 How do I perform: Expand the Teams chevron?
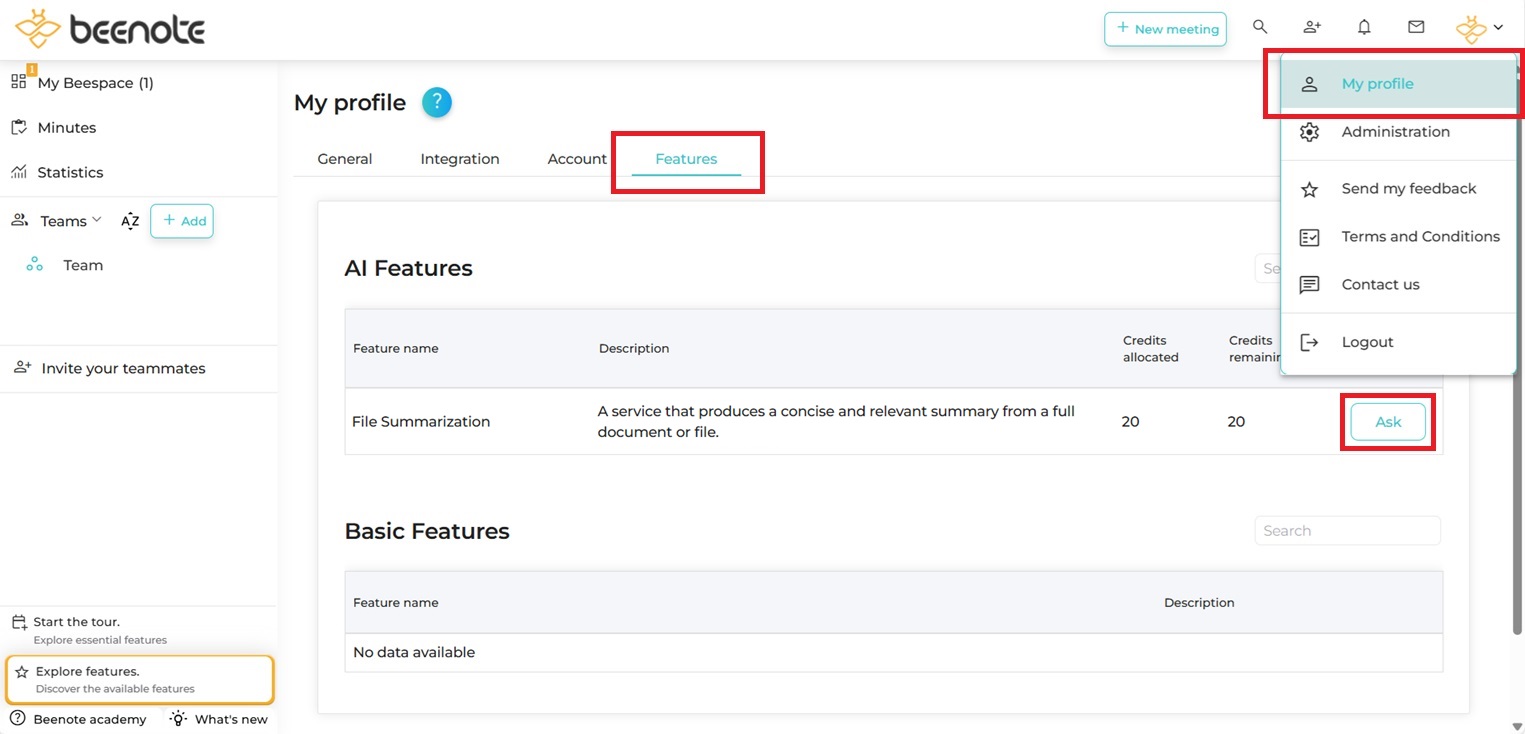[97, 220]
